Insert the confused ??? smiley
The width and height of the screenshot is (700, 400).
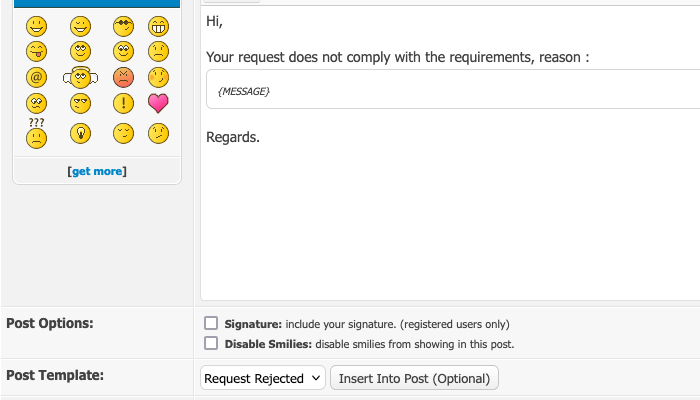pyautogui.click(x=37, y=133)
